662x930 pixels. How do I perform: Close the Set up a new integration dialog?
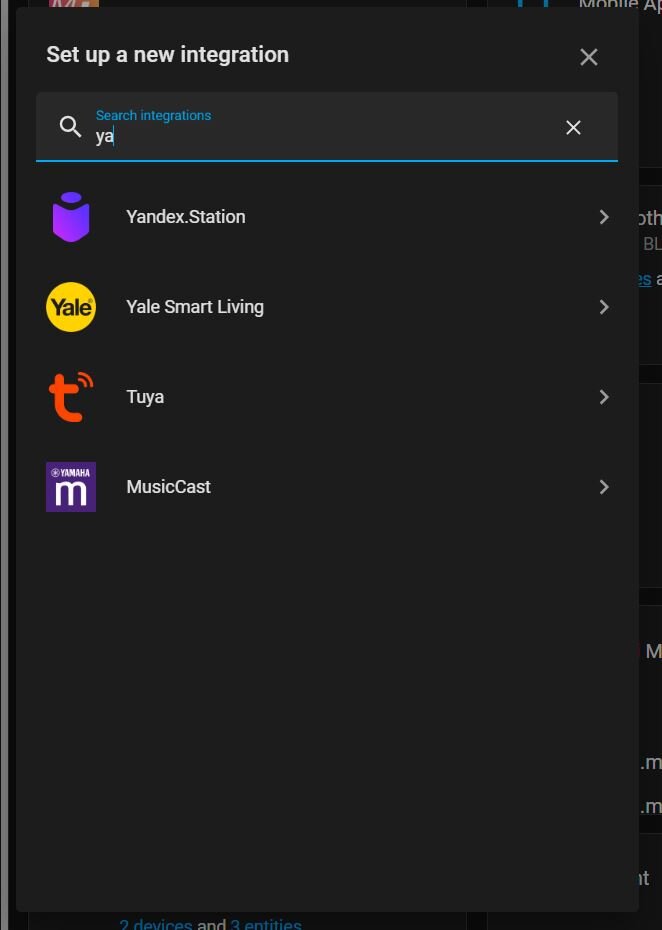click(x=588, y=57)
